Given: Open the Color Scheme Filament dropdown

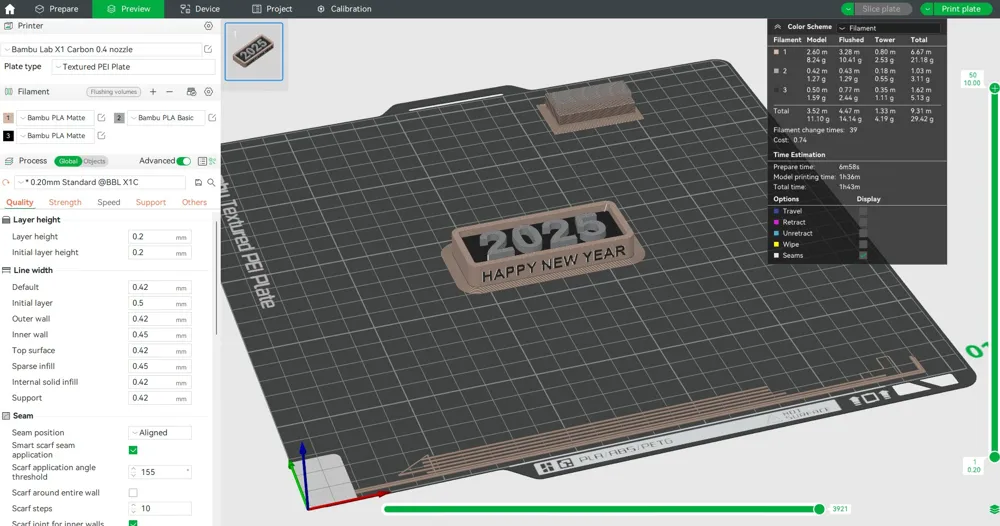Looking at the screenshot, I should (x=888, y=28).
